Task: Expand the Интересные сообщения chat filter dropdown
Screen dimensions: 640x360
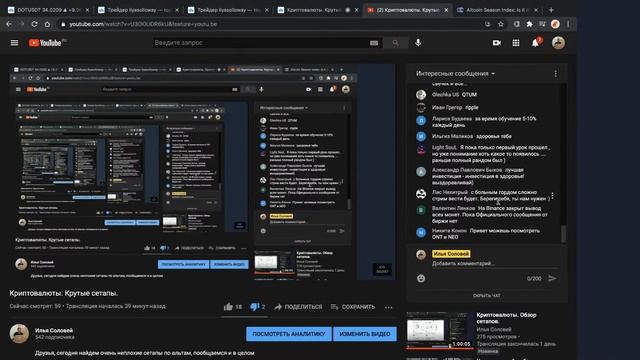Action: (x=456, y=73)
